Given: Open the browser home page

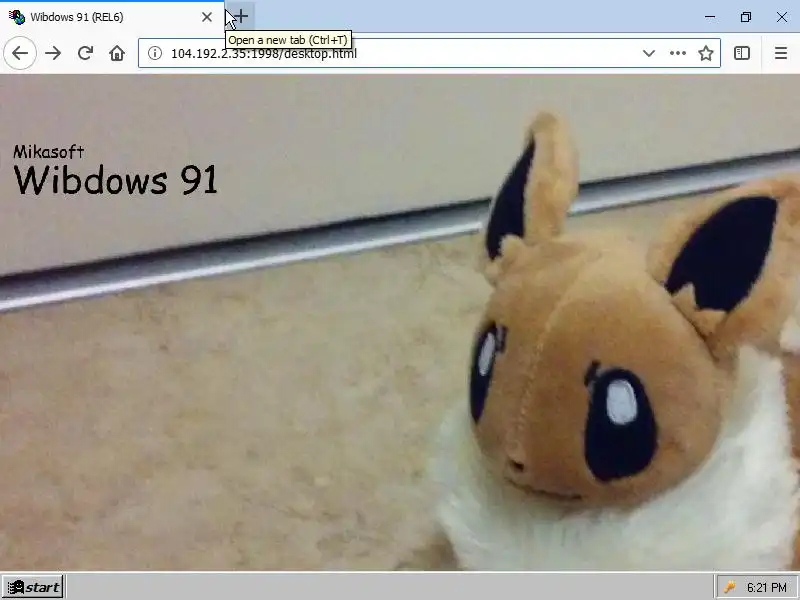Looking at the screenshot, I should 117,53.
